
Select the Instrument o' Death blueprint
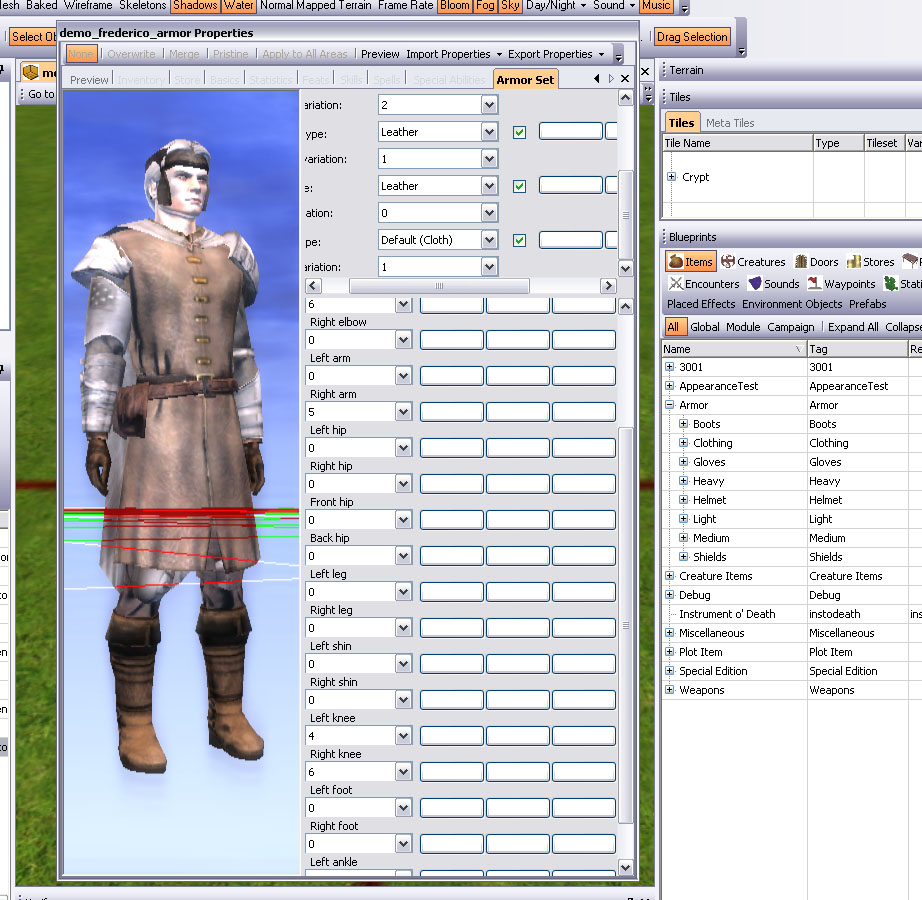[727, 614]
